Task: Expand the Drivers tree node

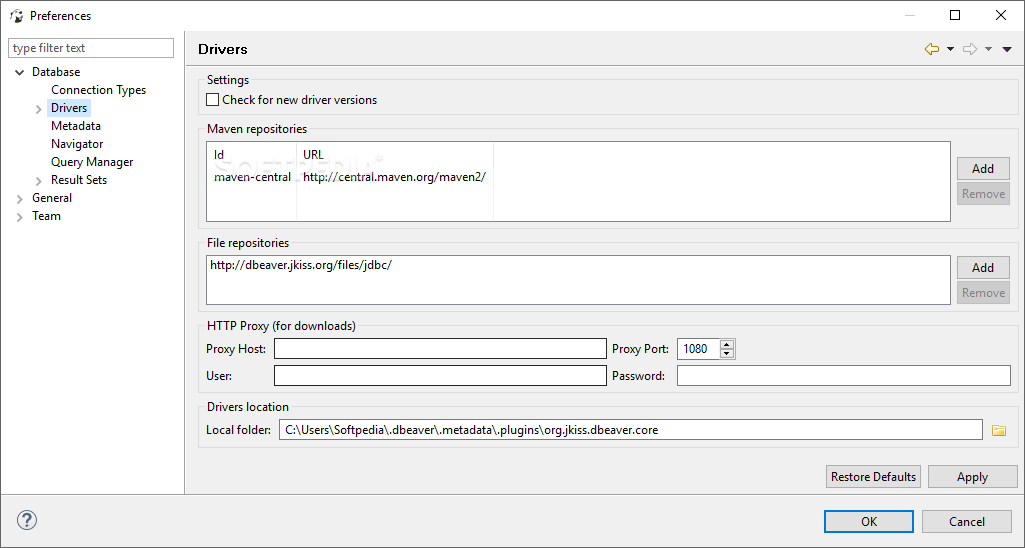Action: 39,109
